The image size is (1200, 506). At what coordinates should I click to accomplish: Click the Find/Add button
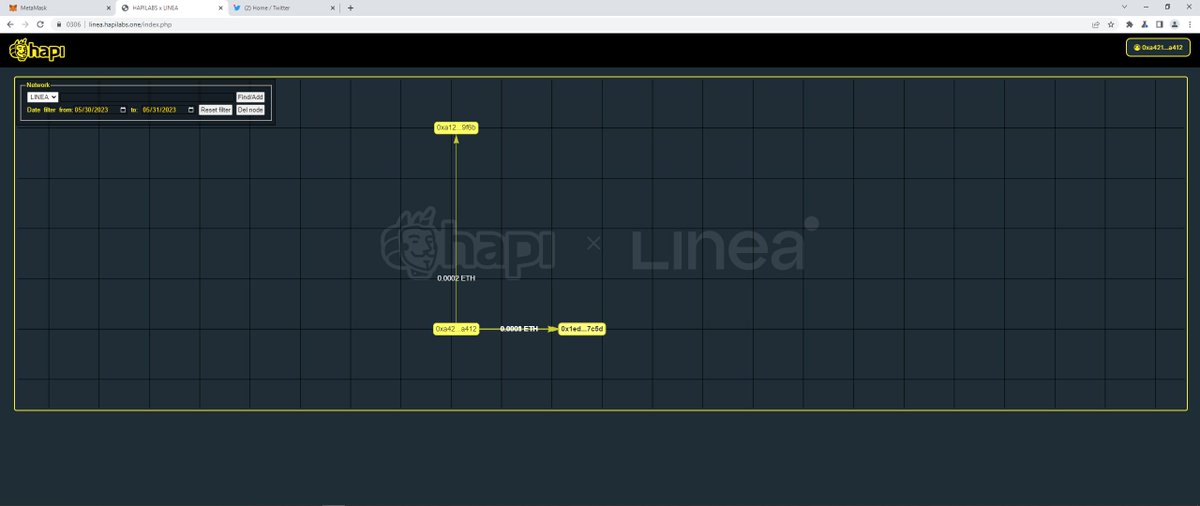(x=250, y=97)
